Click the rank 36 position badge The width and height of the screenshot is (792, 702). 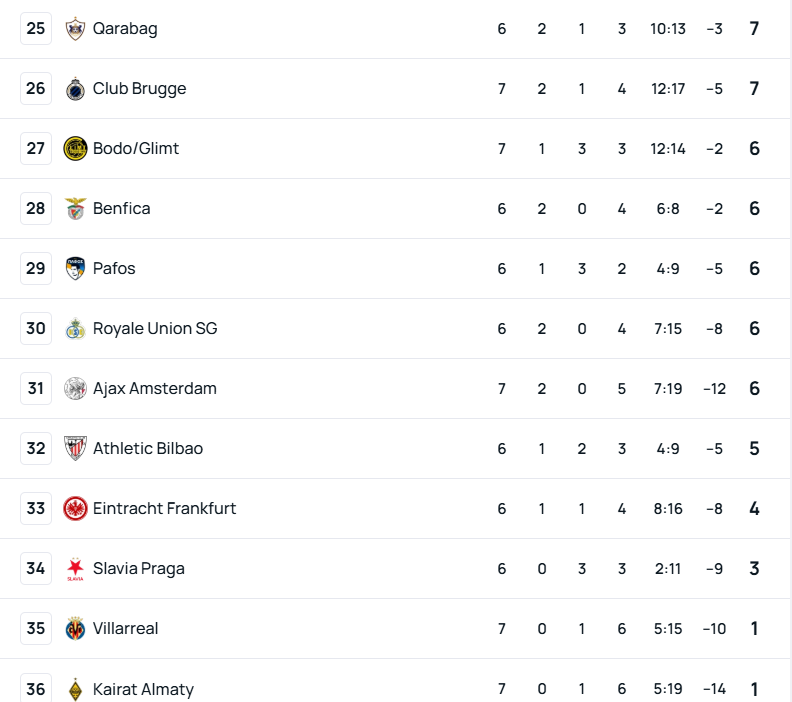36,689
